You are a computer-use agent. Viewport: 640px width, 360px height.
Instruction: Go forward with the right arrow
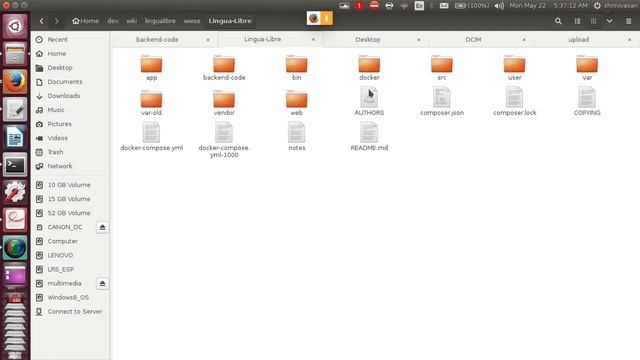[57, 21]
